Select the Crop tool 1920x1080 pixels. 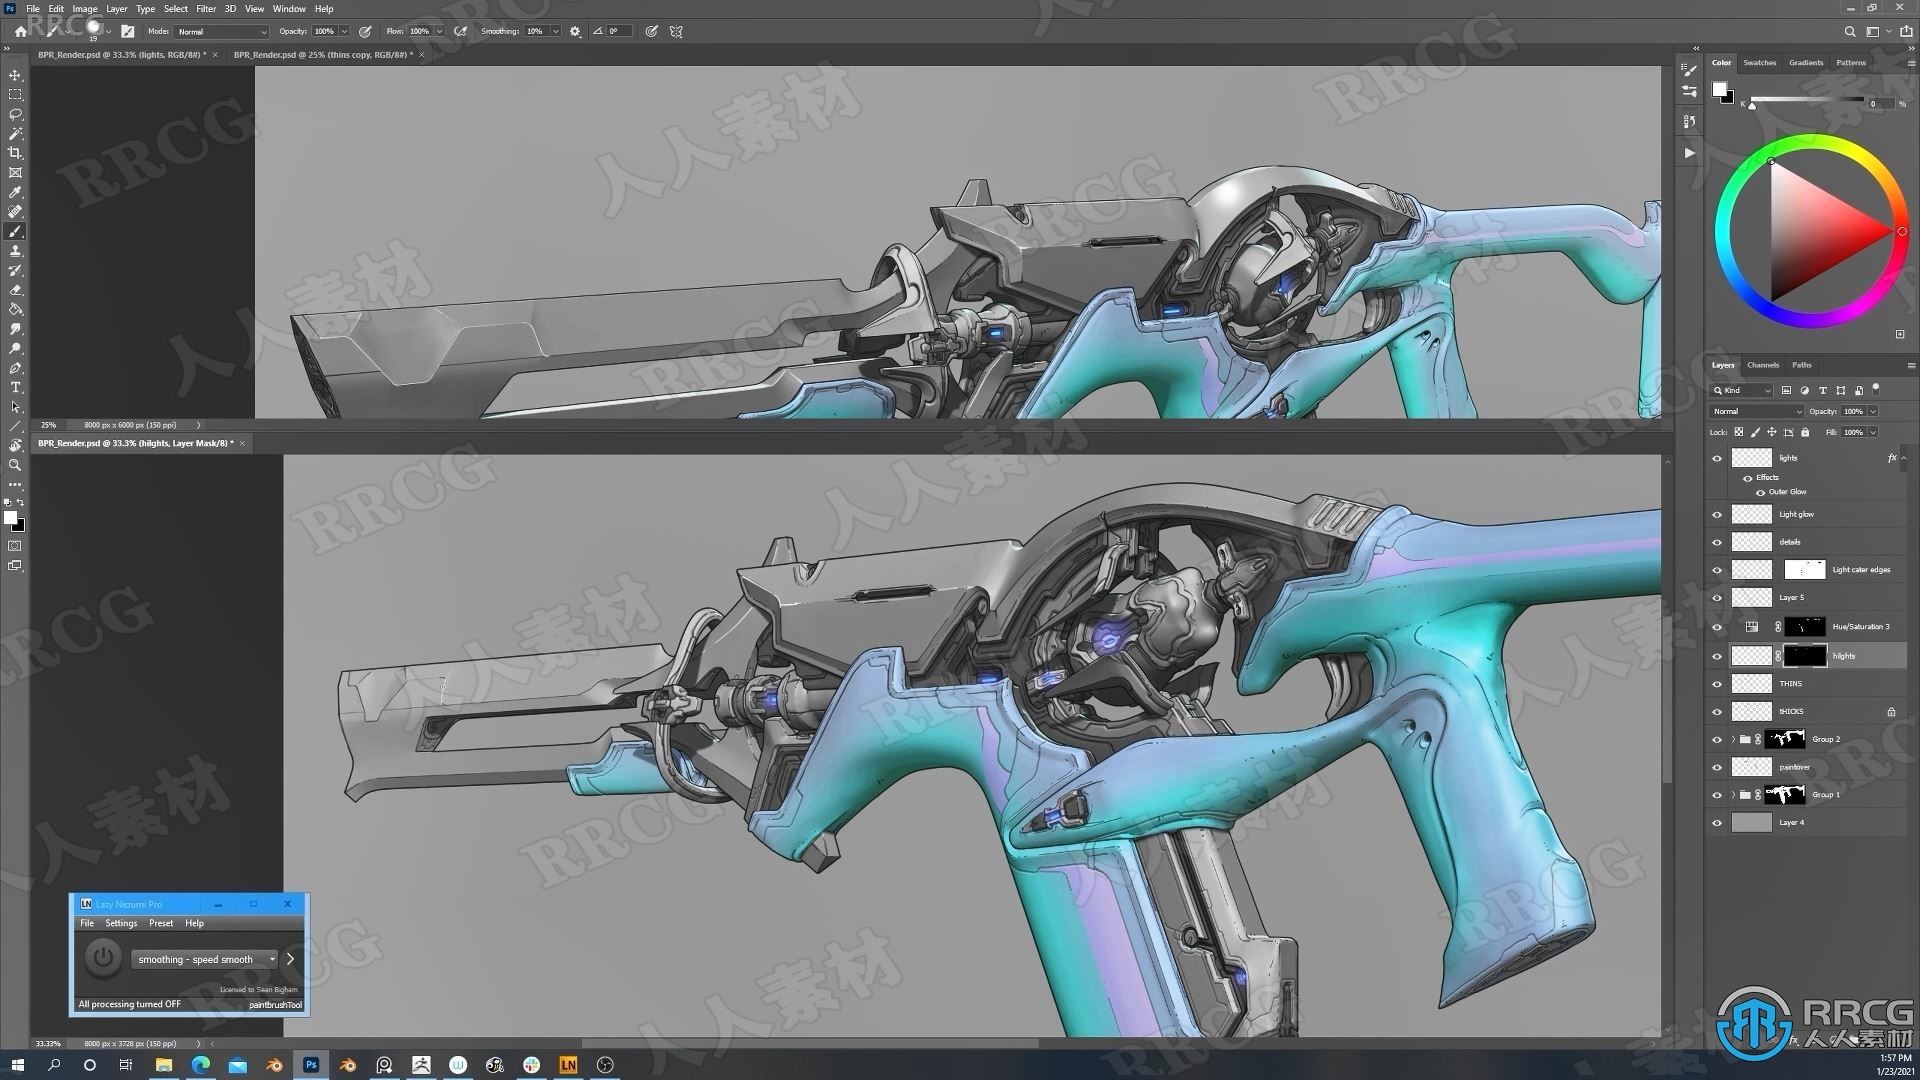(x=15, y=153)
